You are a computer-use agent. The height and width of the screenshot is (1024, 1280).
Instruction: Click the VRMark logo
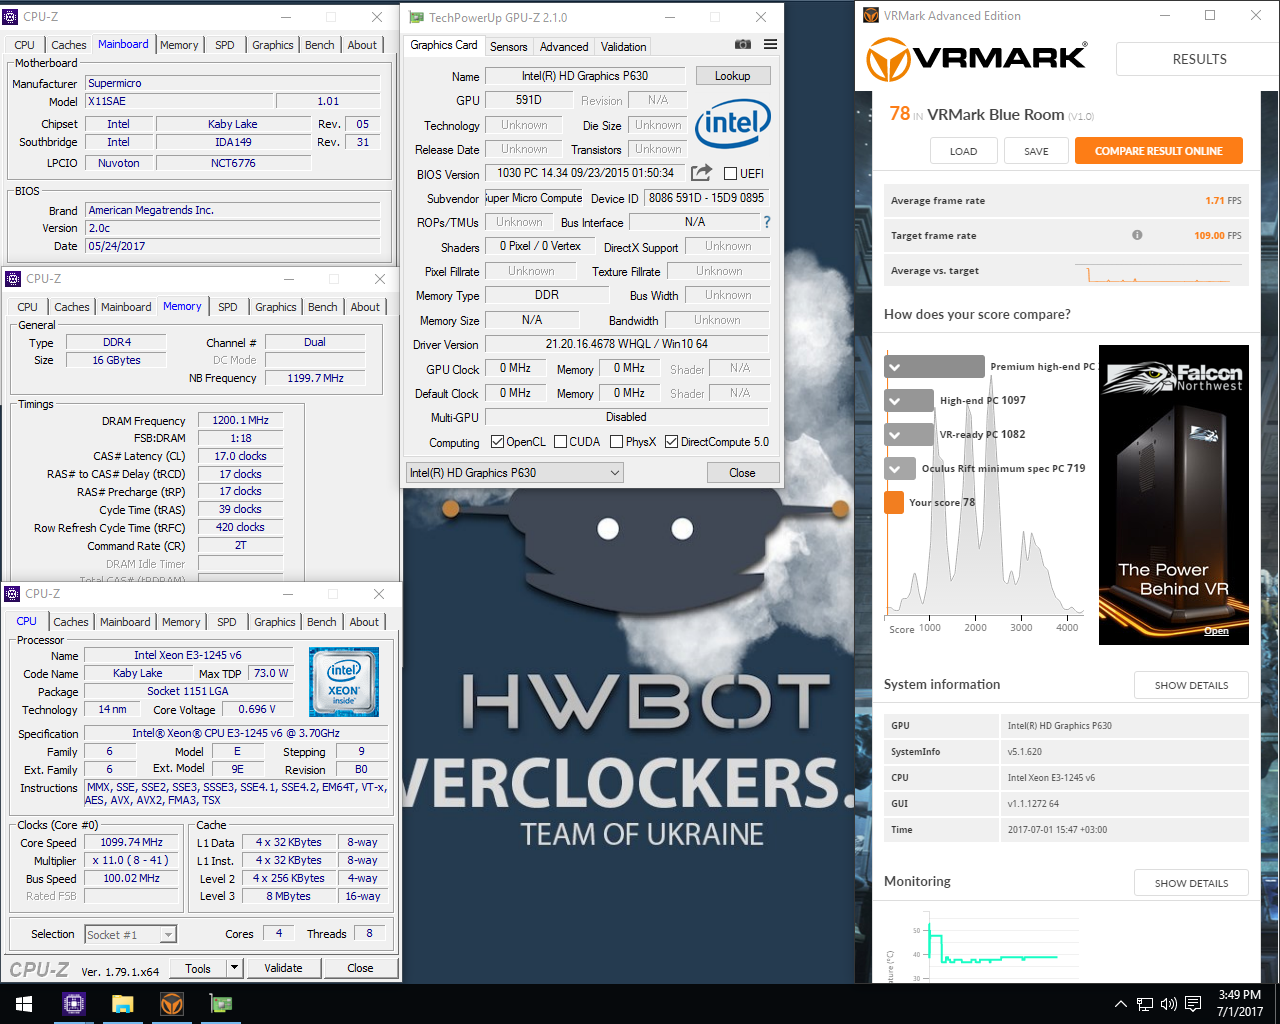click(976, 59)
